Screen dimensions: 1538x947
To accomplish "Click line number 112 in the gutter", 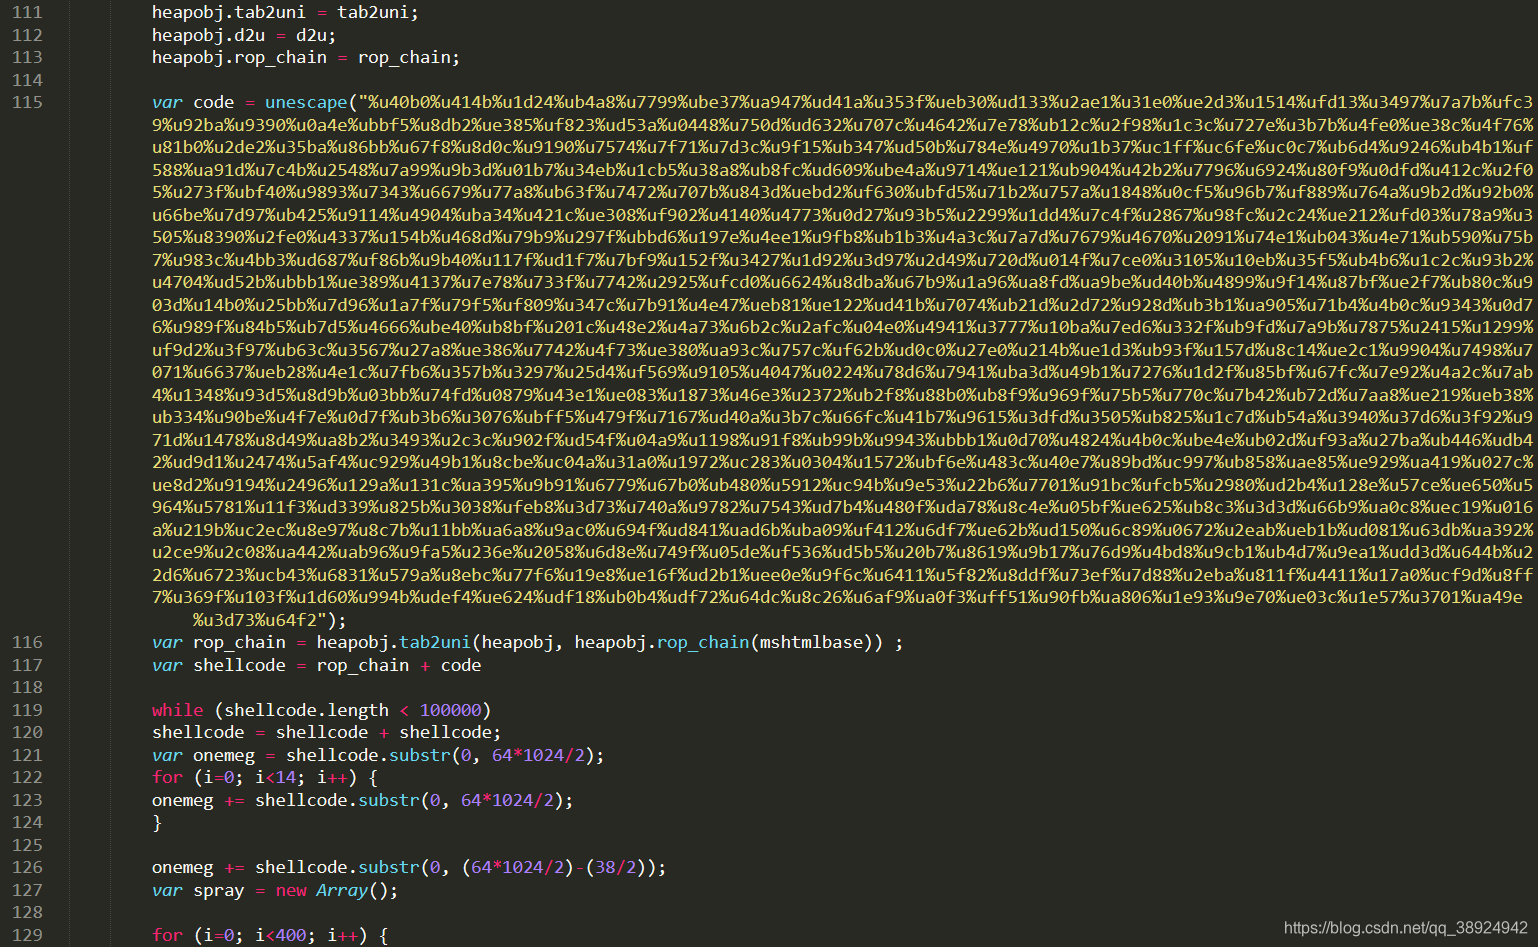I will (x=27, y=35).
